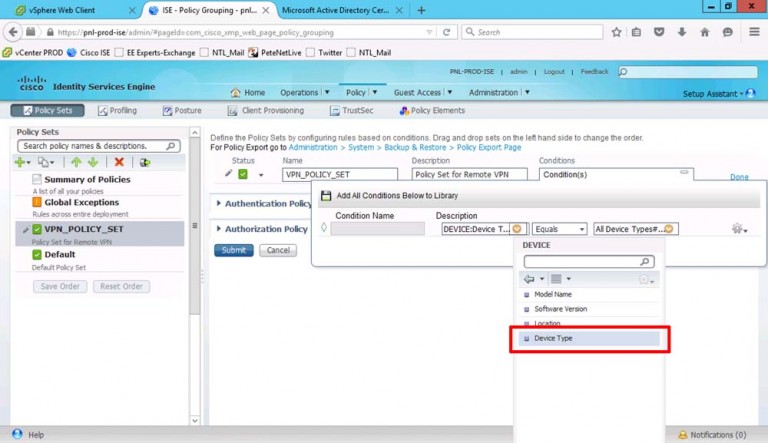Switch to the Client Provisioning tab
This screenshot has height=443, width=768.
click(266, 111)
